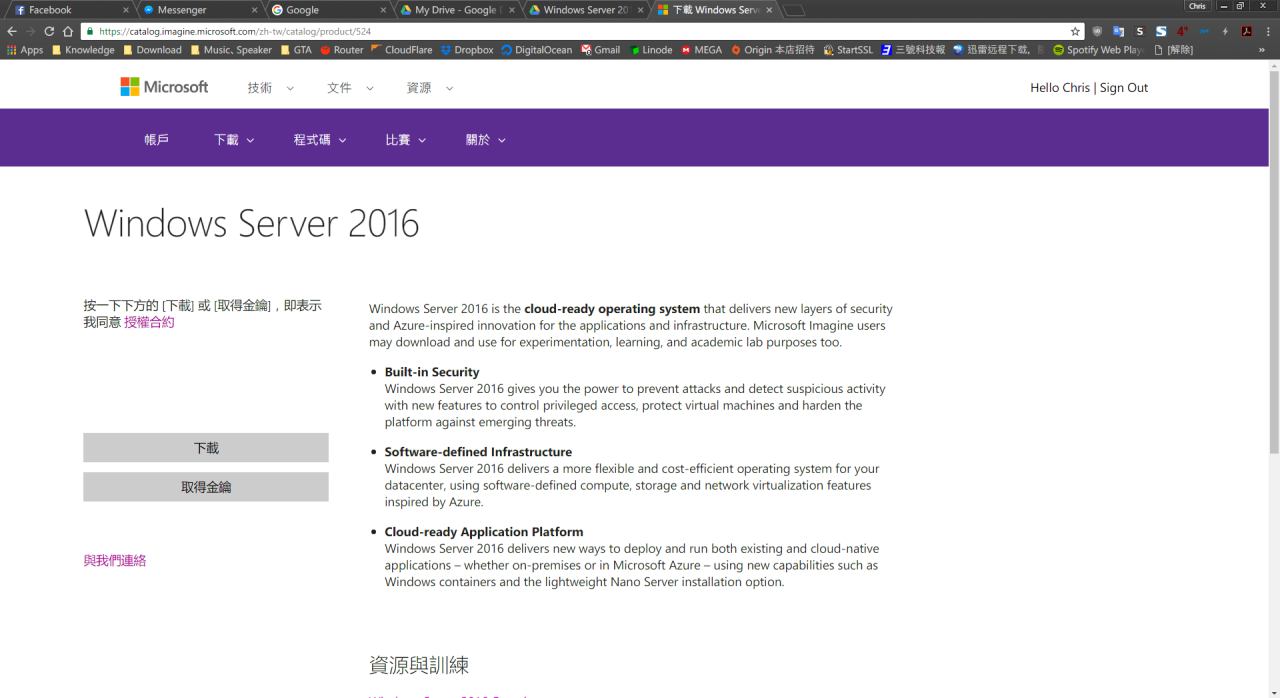Click the Sign Out link

pyautogui.click(x=1124, y=88)
